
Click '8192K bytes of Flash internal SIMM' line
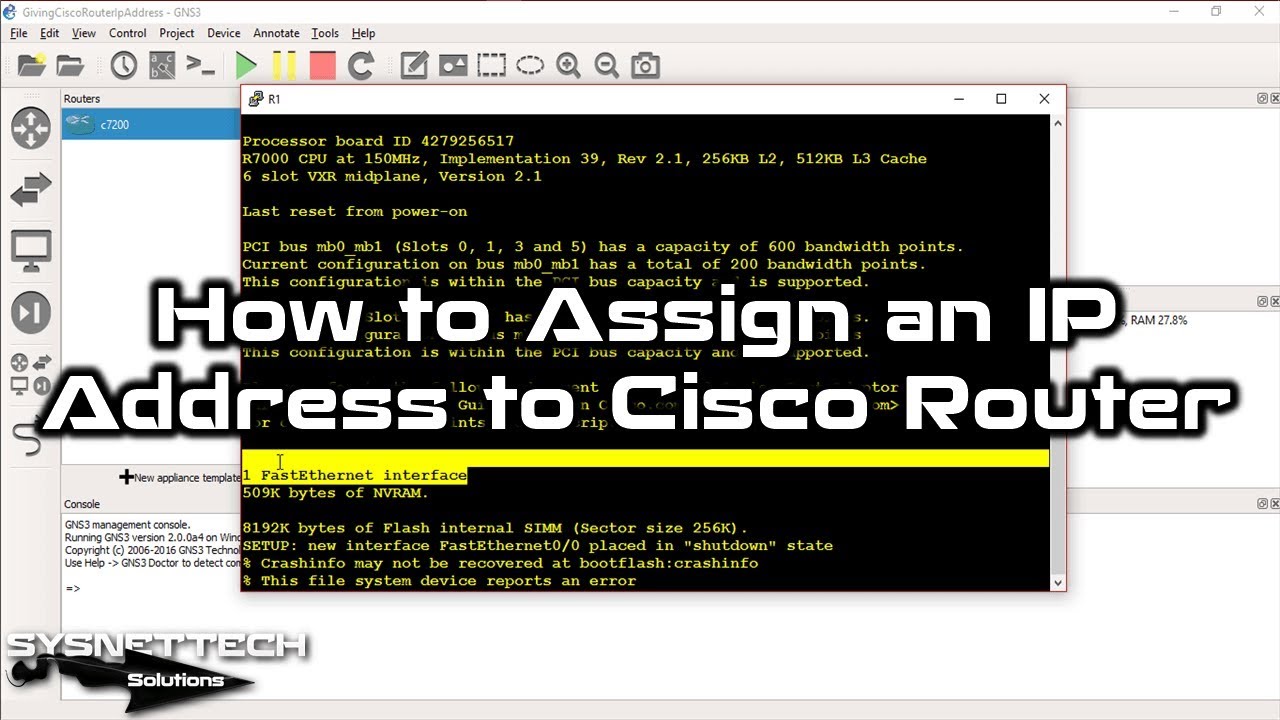[x=495, y=528]
